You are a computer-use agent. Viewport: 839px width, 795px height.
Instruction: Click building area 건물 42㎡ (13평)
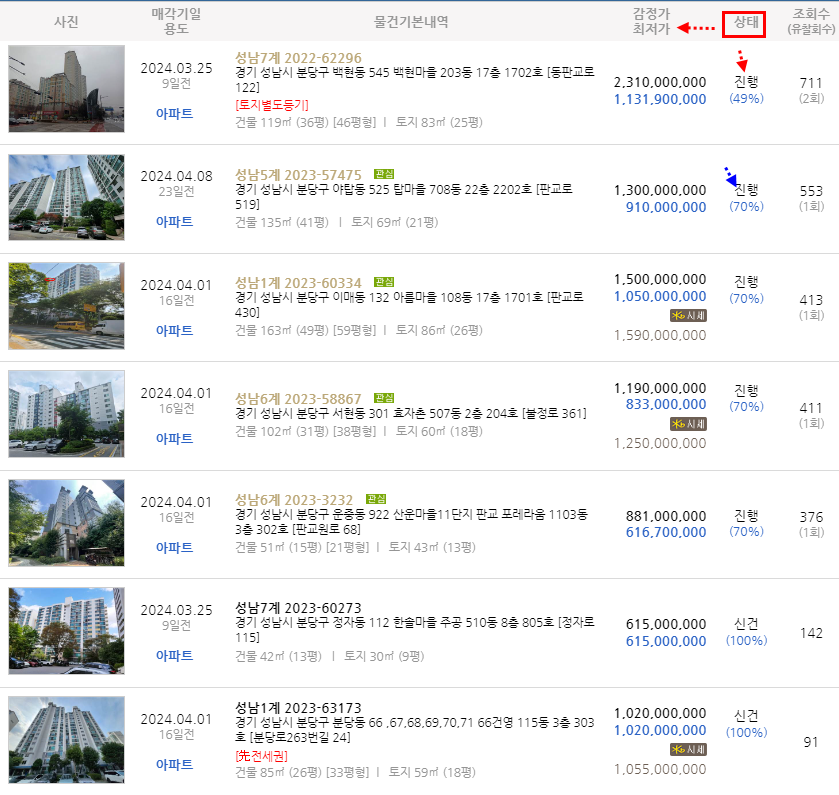click(278, 656)
